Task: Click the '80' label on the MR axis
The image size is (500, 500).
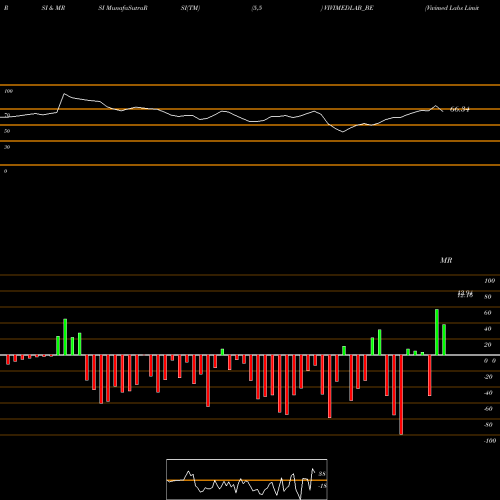Action: [x=488, y=297]
